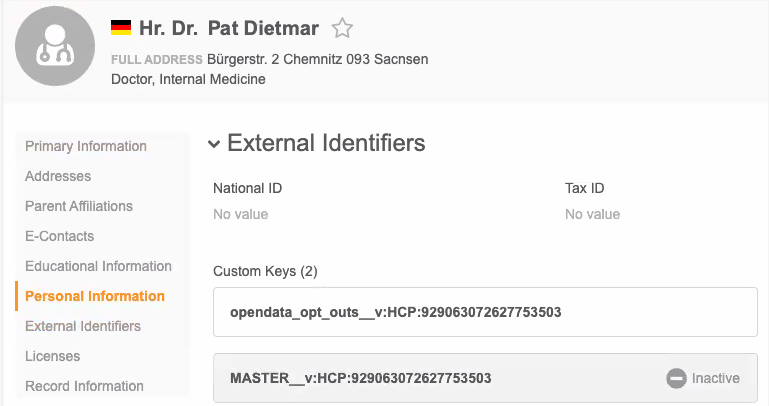Select Personal Information sidebar item
Viewport: 769px width, 406px height.
[x=95, y=296]
